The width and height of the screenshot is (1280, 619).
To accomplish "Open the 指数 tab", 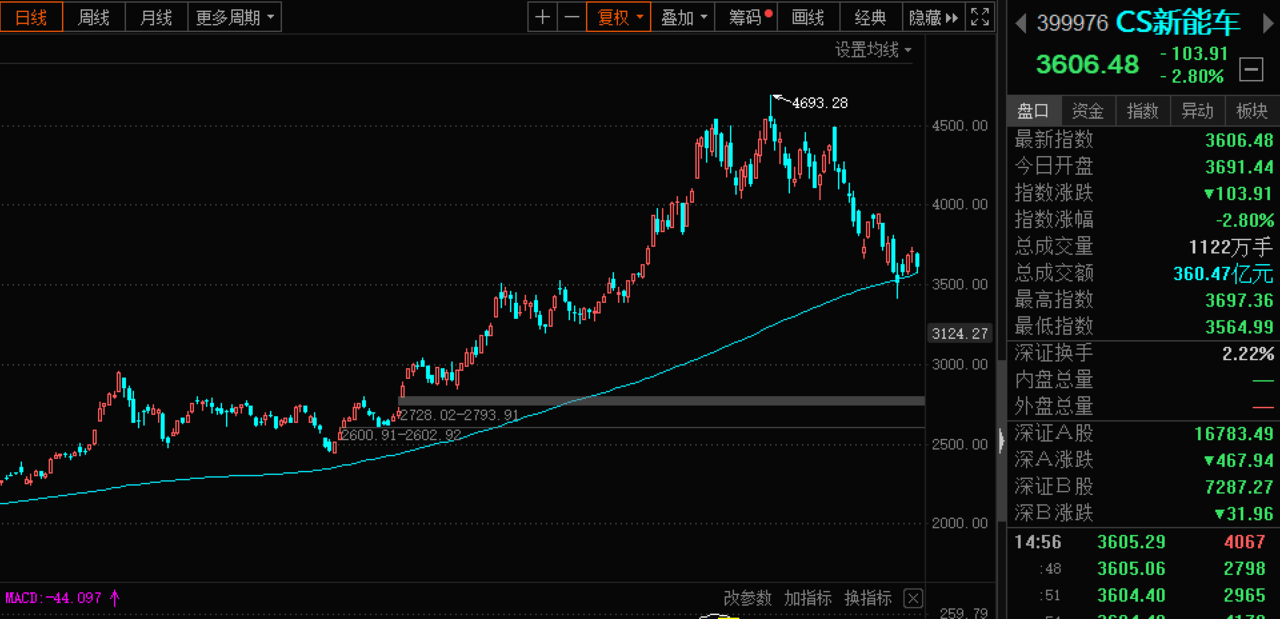I will click(1143, 111).
